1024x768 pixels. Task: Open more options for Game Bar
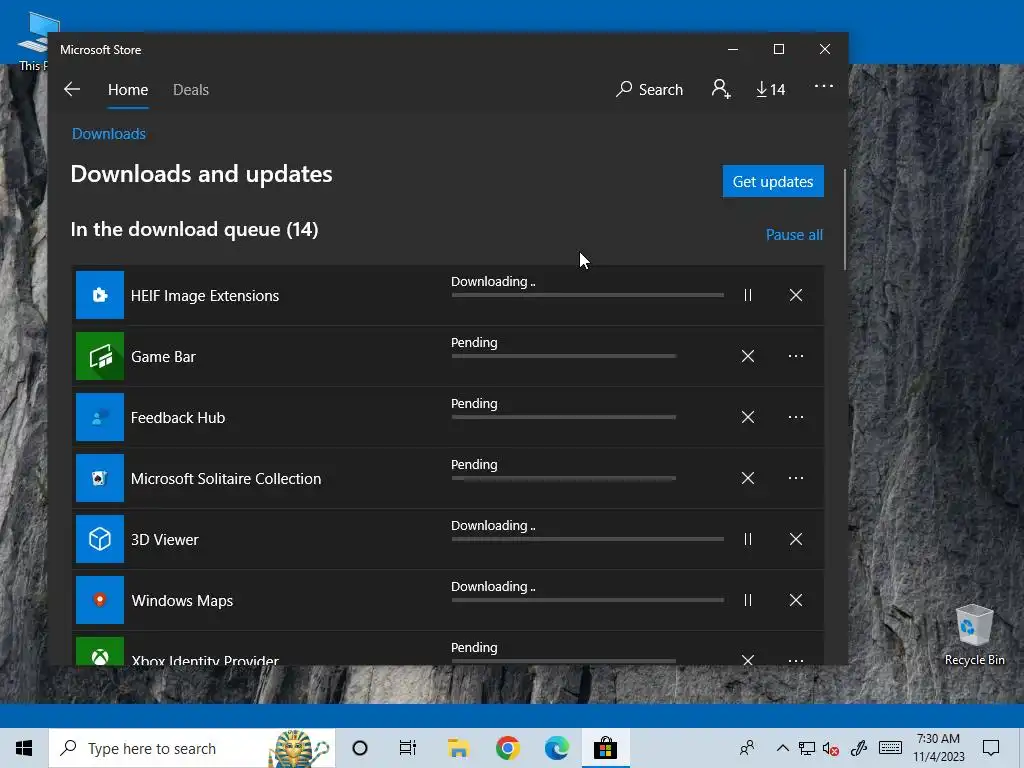795,356
